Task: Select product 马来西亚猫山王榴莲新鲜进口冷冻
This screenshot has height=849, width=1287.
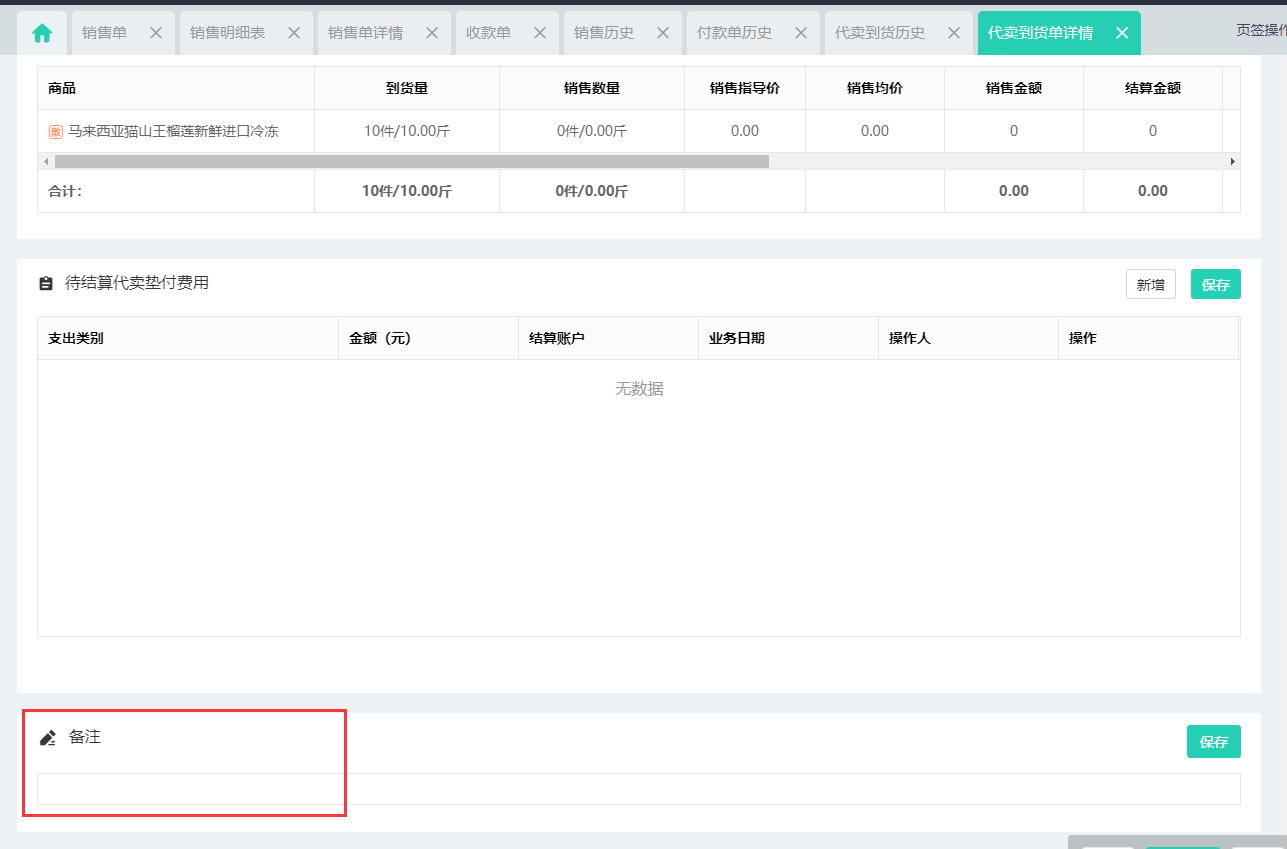Action: coord(173,131)
